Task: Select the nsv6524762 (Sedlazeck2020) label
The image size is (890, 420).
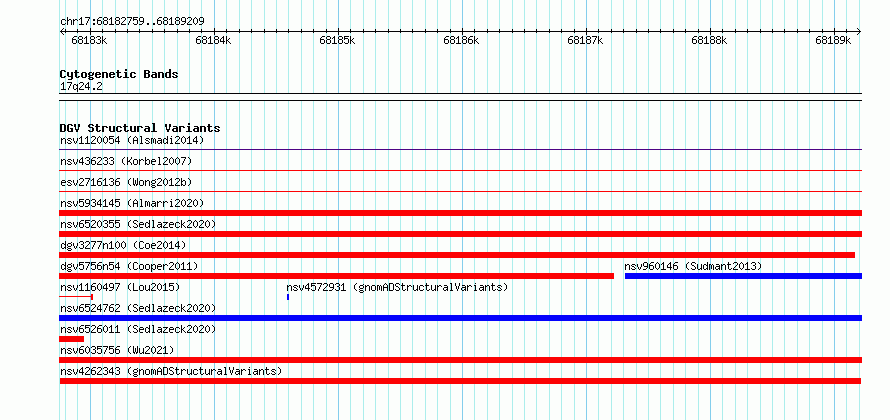Action: pyautogui.click(x=138, y=308)
